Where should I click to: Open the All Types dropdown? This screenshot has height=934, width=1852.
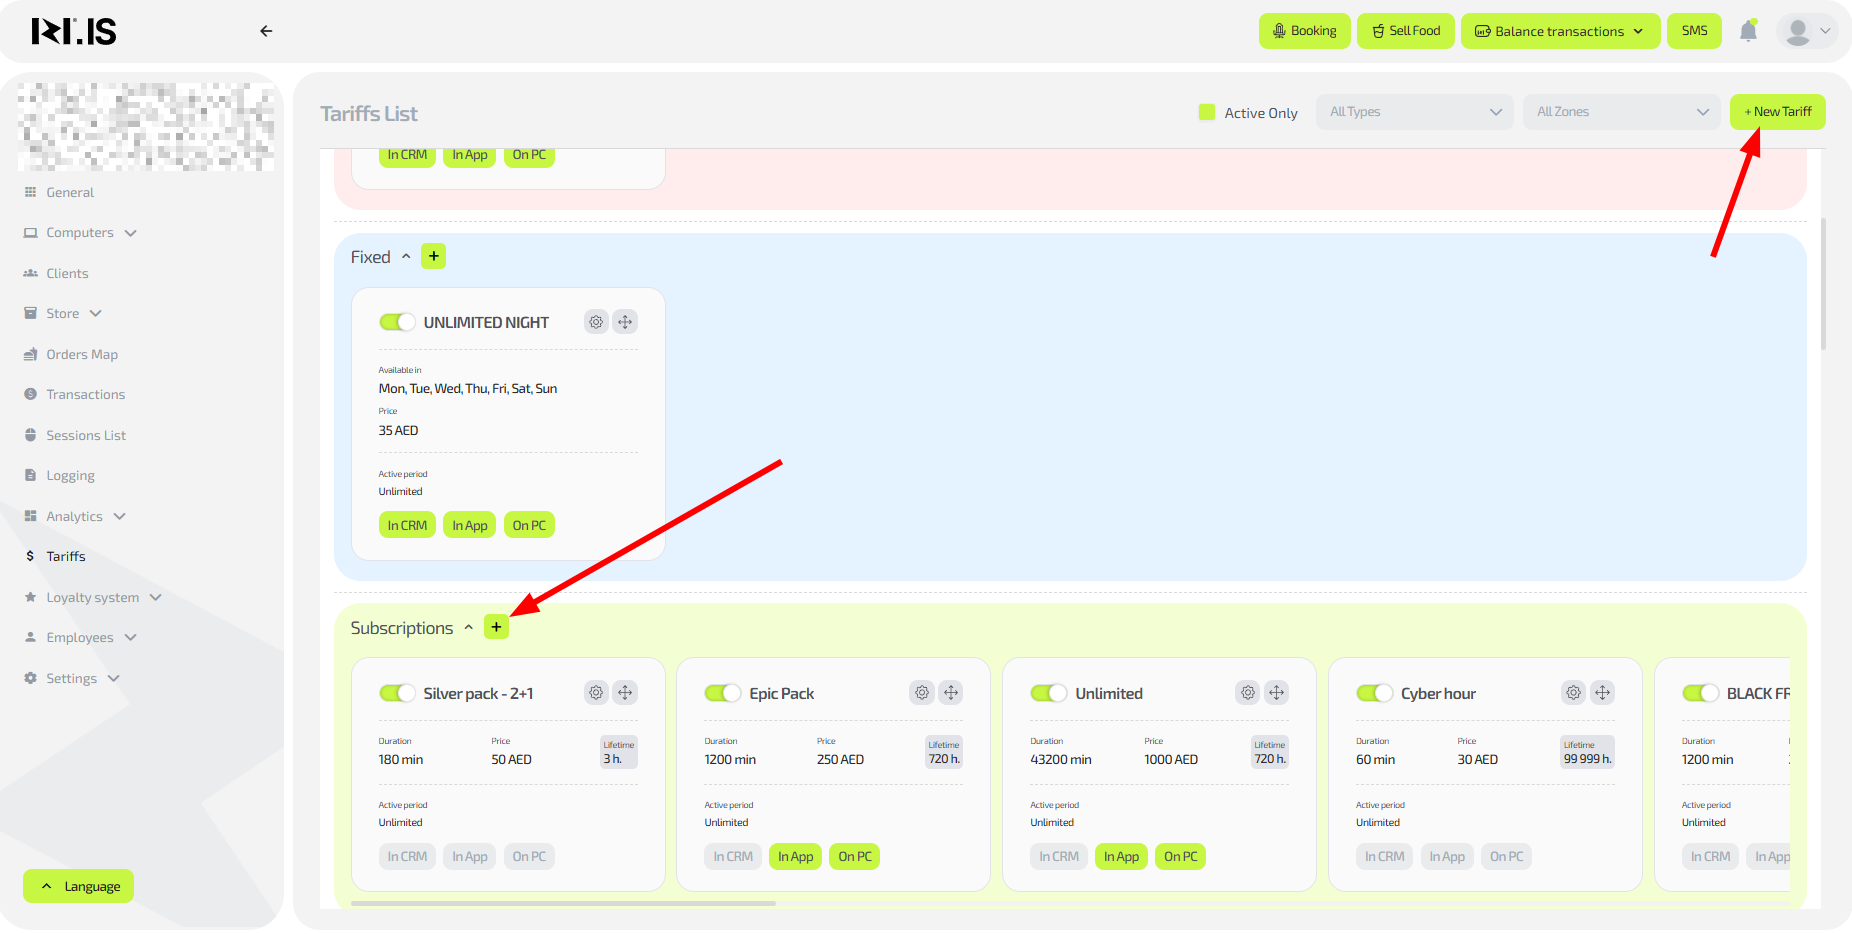pos(1414,112)
